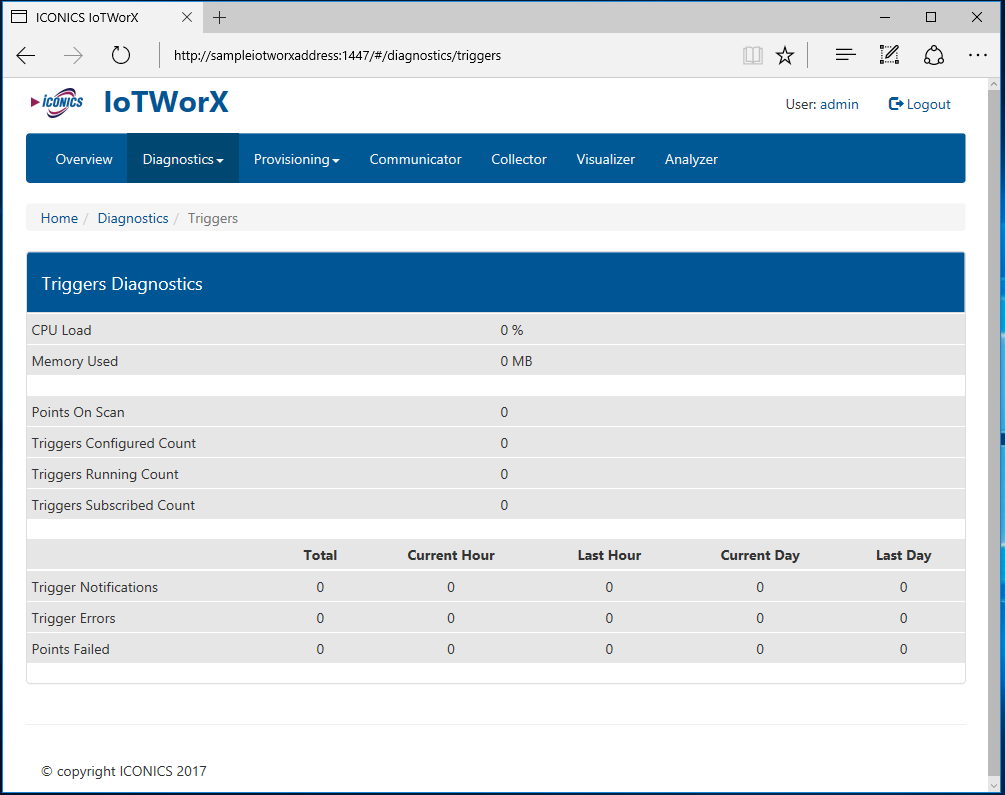Add page to favorites with star icon

point(785,56)
